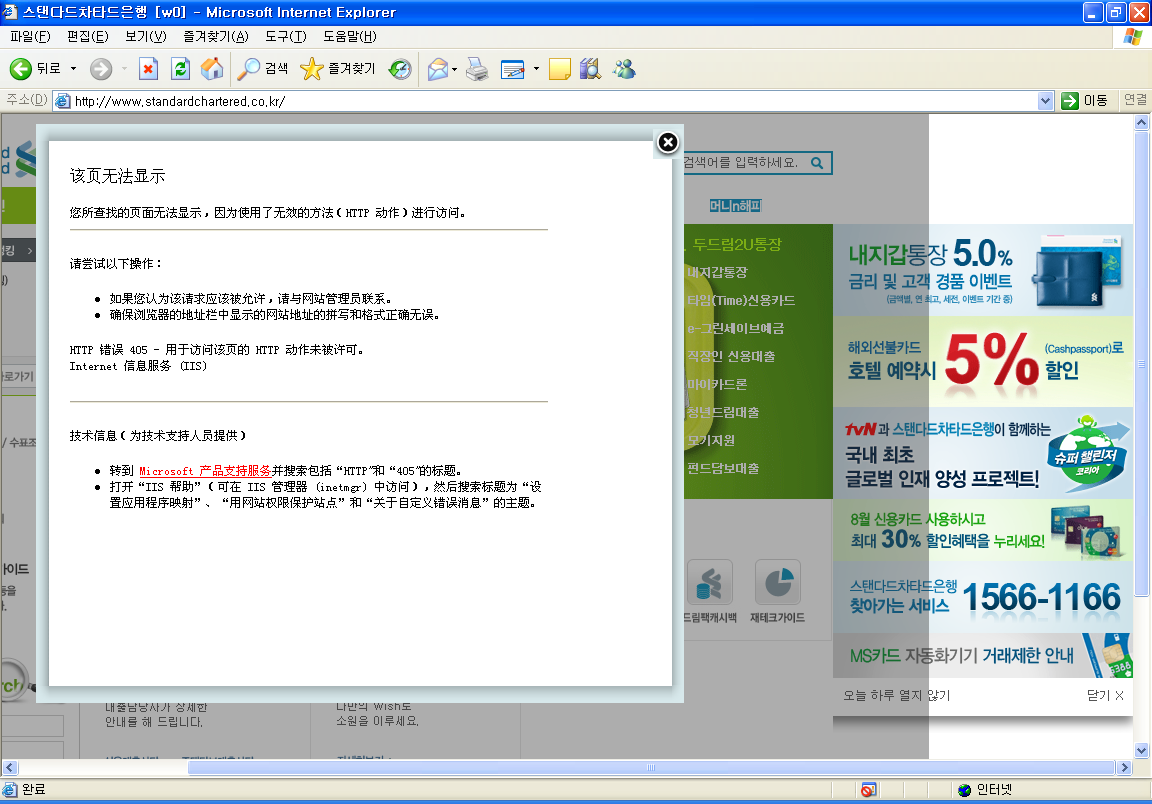Click the 이동 (Go) button
The height and width of the screenshot is (804, 1152).
pyautogui.click(x=1085, y=101)
